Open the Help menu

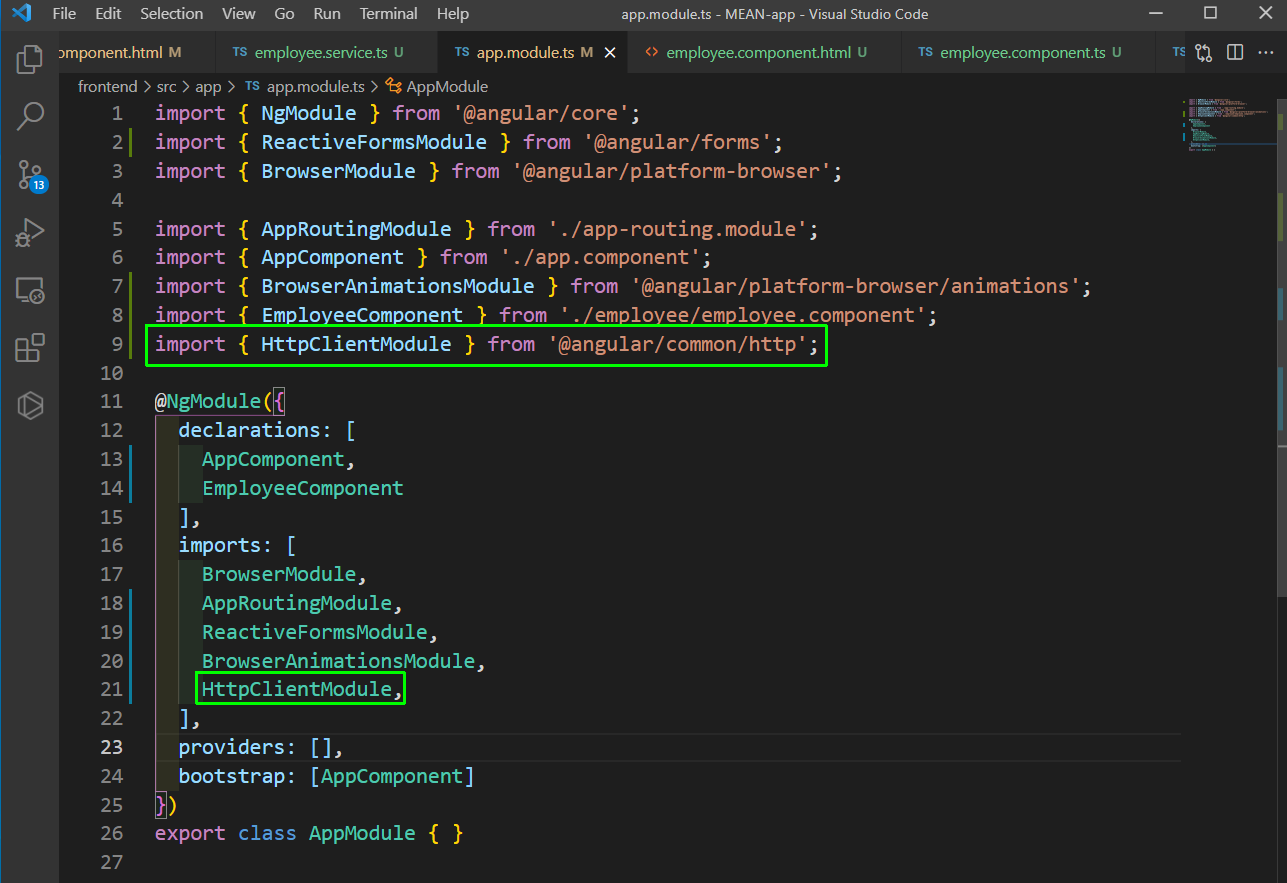[x=452, y=14]
